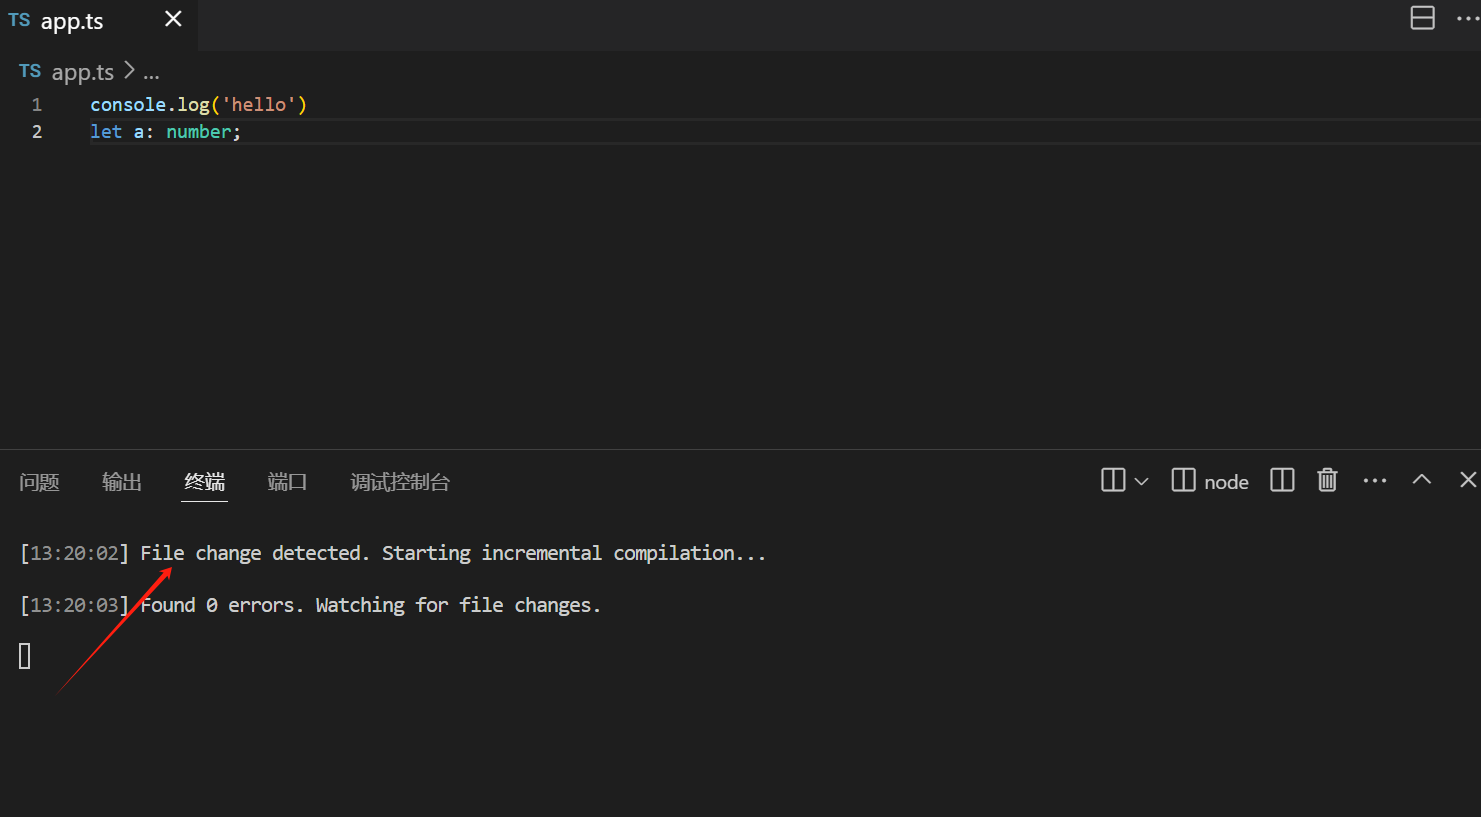Split the terminal
The image size is (1481, 817).
point(1282,480)
